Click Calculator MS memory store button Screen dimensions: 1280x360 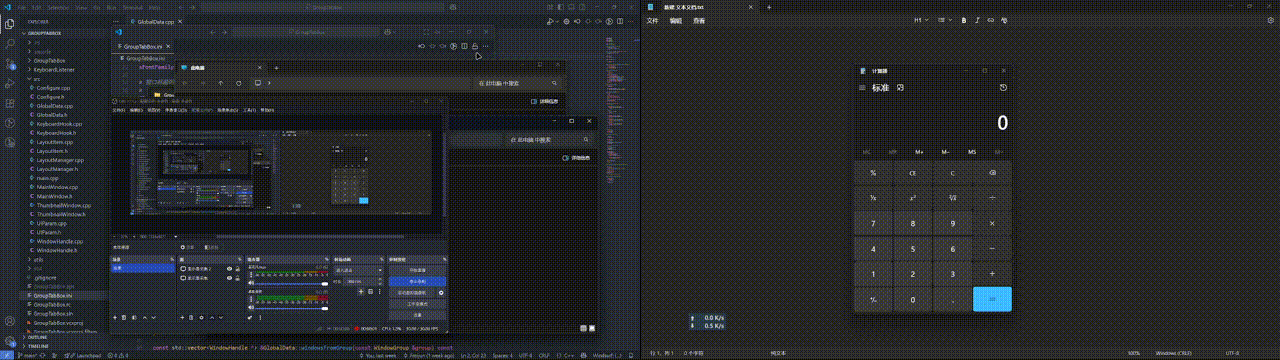point(972,152)
